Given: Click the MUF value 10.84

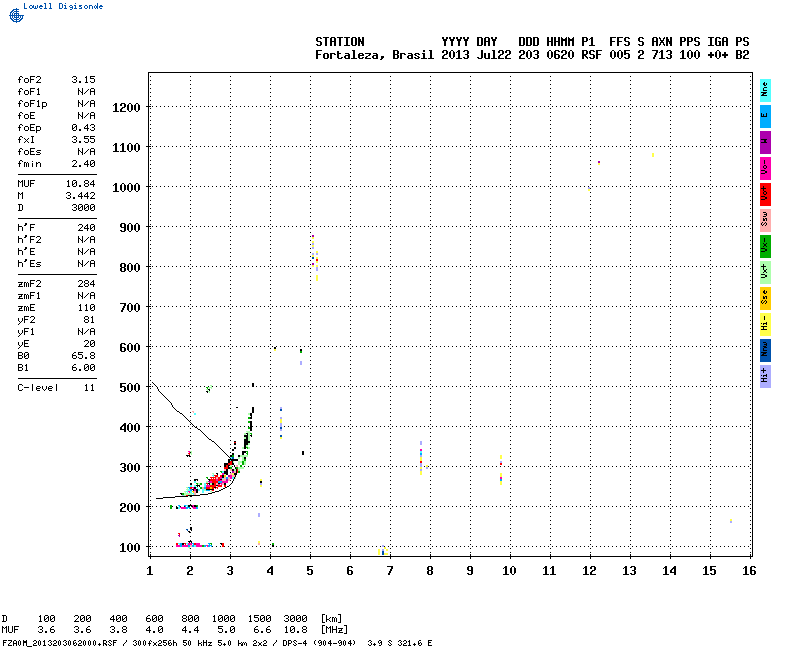Looking at the screenshot, I should click(81, 184).
